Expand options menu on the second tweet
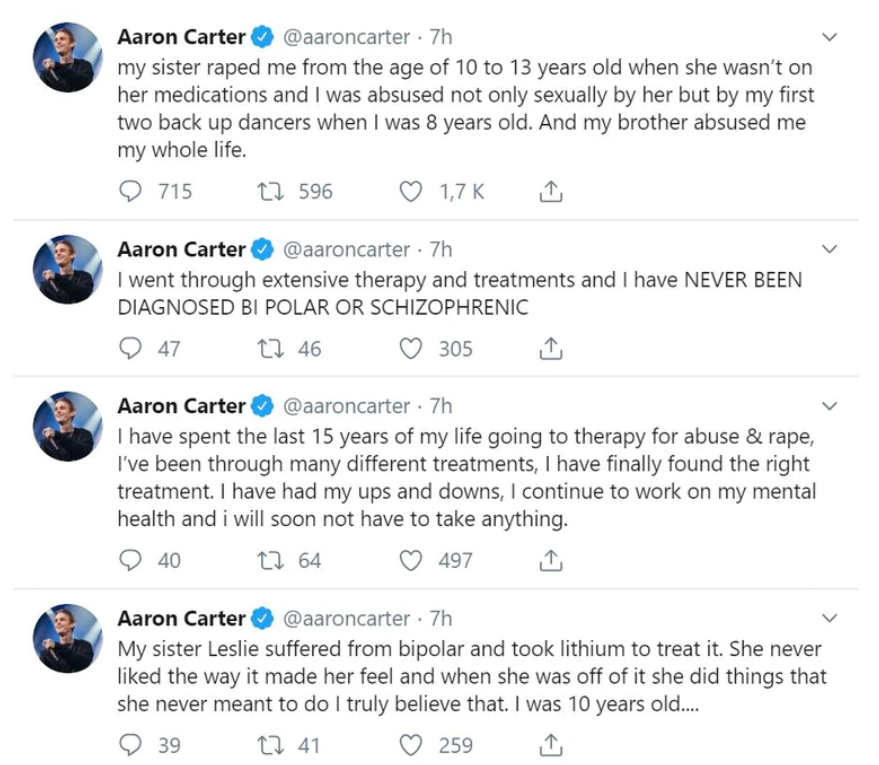The height and width of the screenshot is (765, 879). click(x=828, y=246)
